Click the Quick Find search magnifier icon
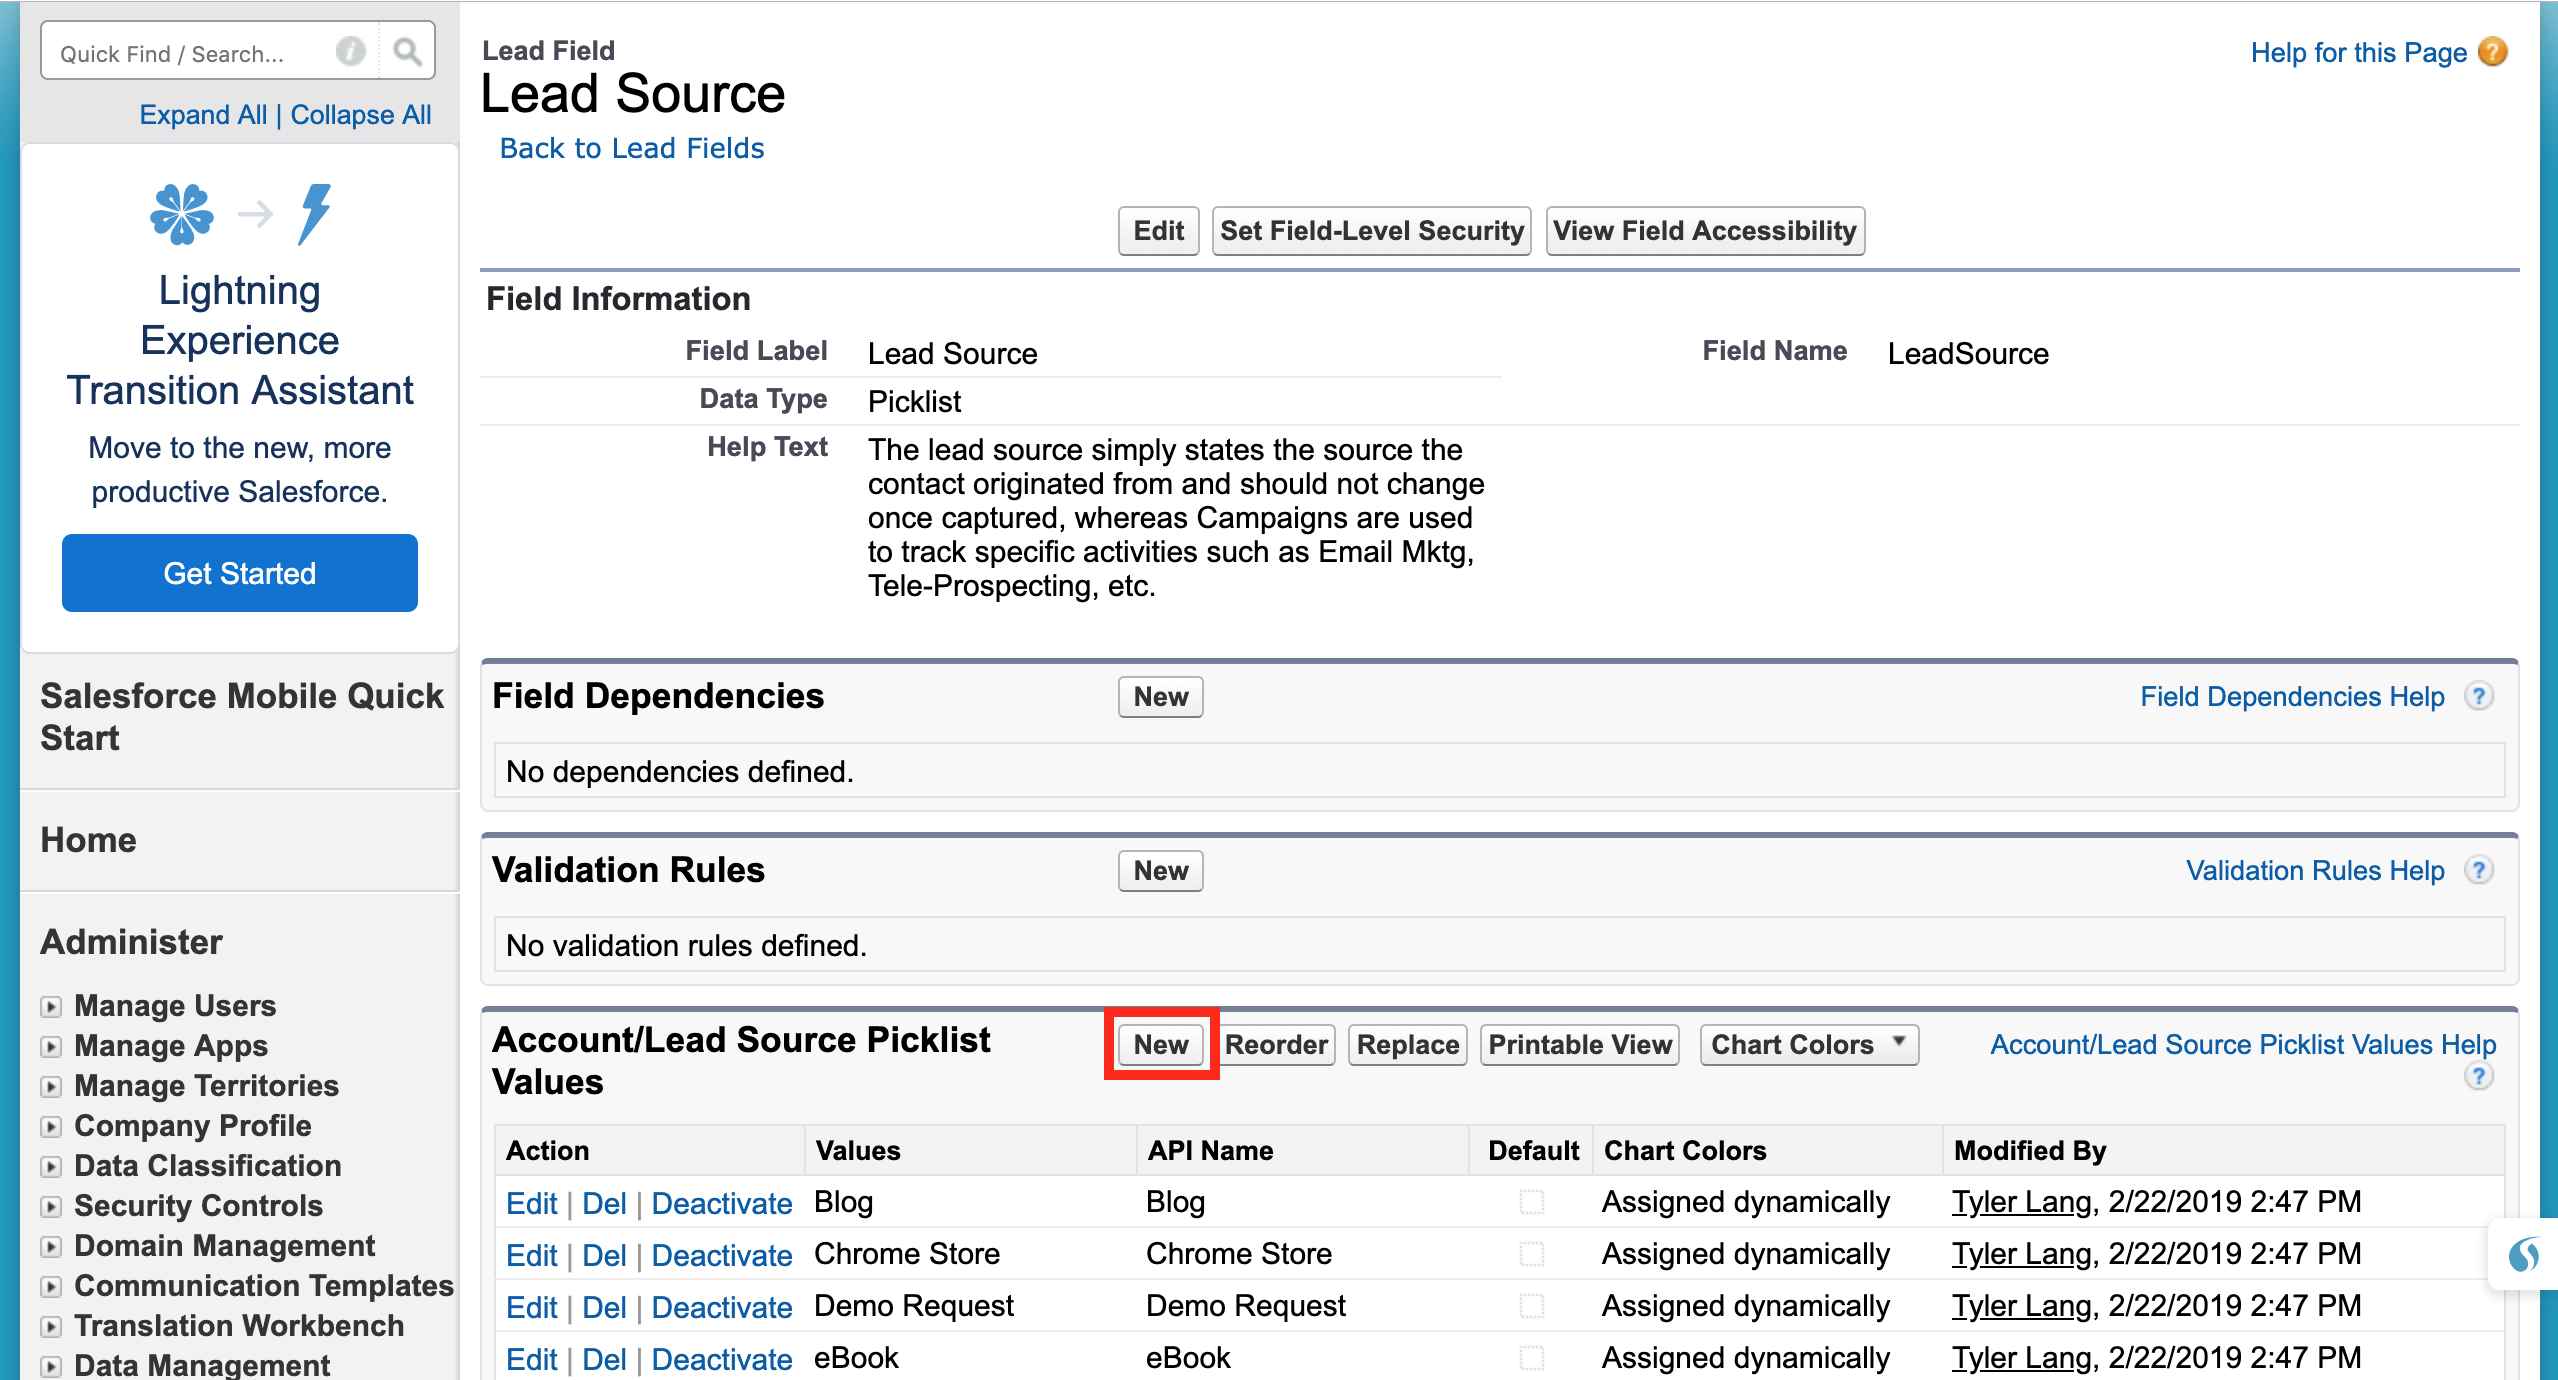 click(407, 51)
